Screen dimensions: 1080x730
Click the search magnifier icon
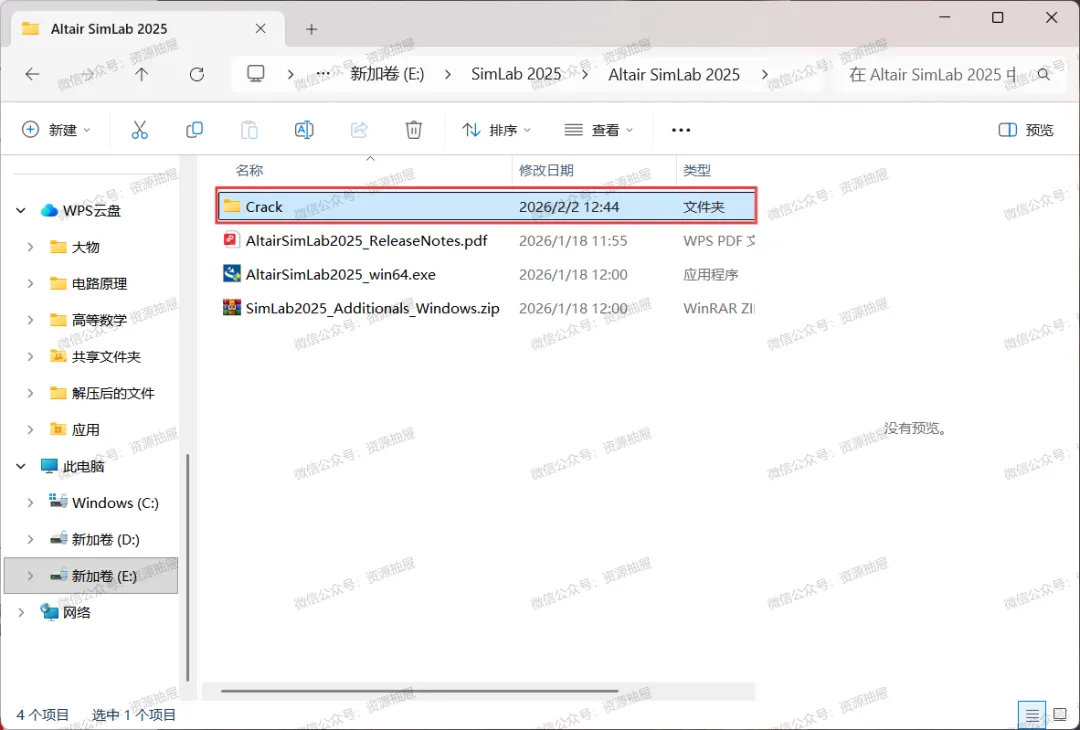coord(1043,74)
